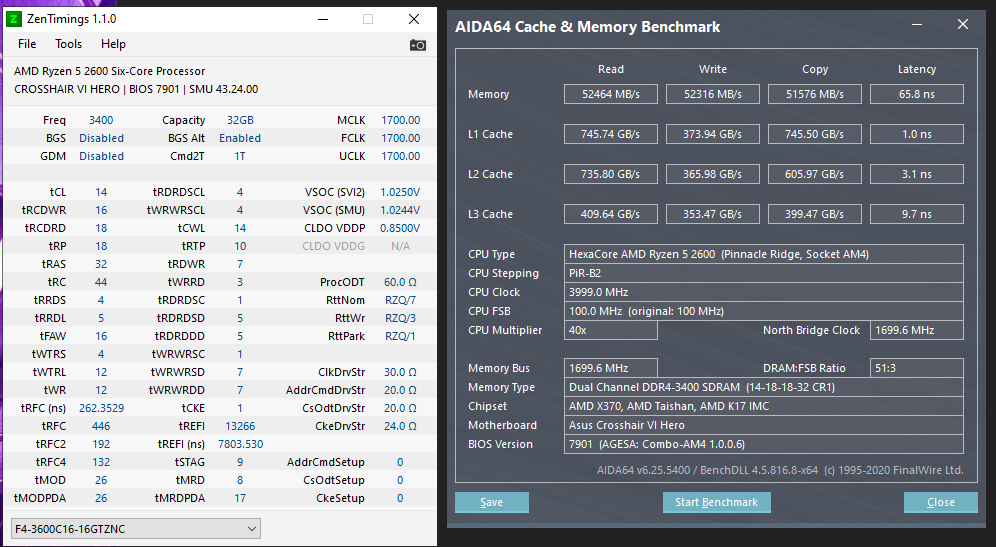Click the CPU FSB 100.0 MHz field
Image resolution: width=996 pixels, height=547 pixels.
click(x=764, y=311)
